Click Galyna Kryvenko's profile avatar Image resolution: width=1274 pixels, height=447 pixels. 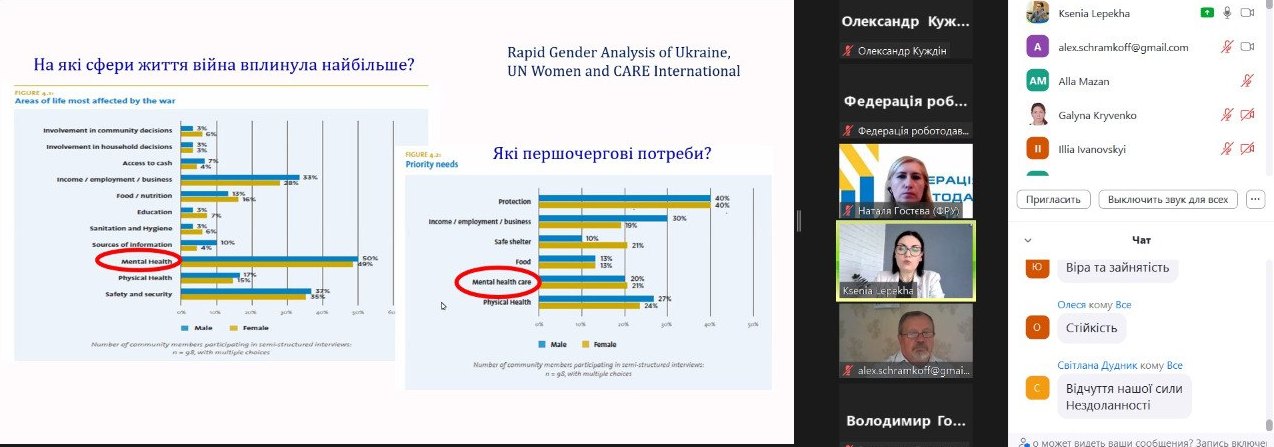[x=1038, y=115]
